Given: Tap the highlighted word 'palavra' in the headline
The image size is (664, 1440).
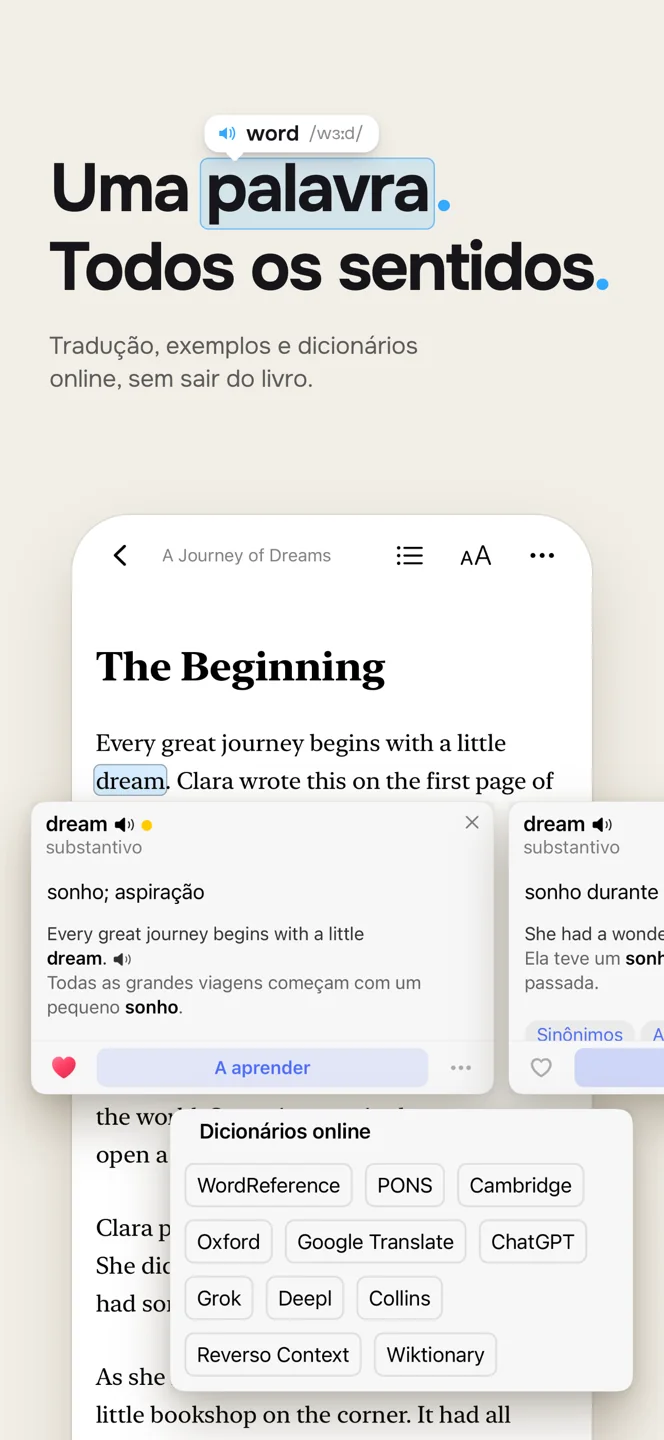Looking at the screenshot, I should pos(318,193).
